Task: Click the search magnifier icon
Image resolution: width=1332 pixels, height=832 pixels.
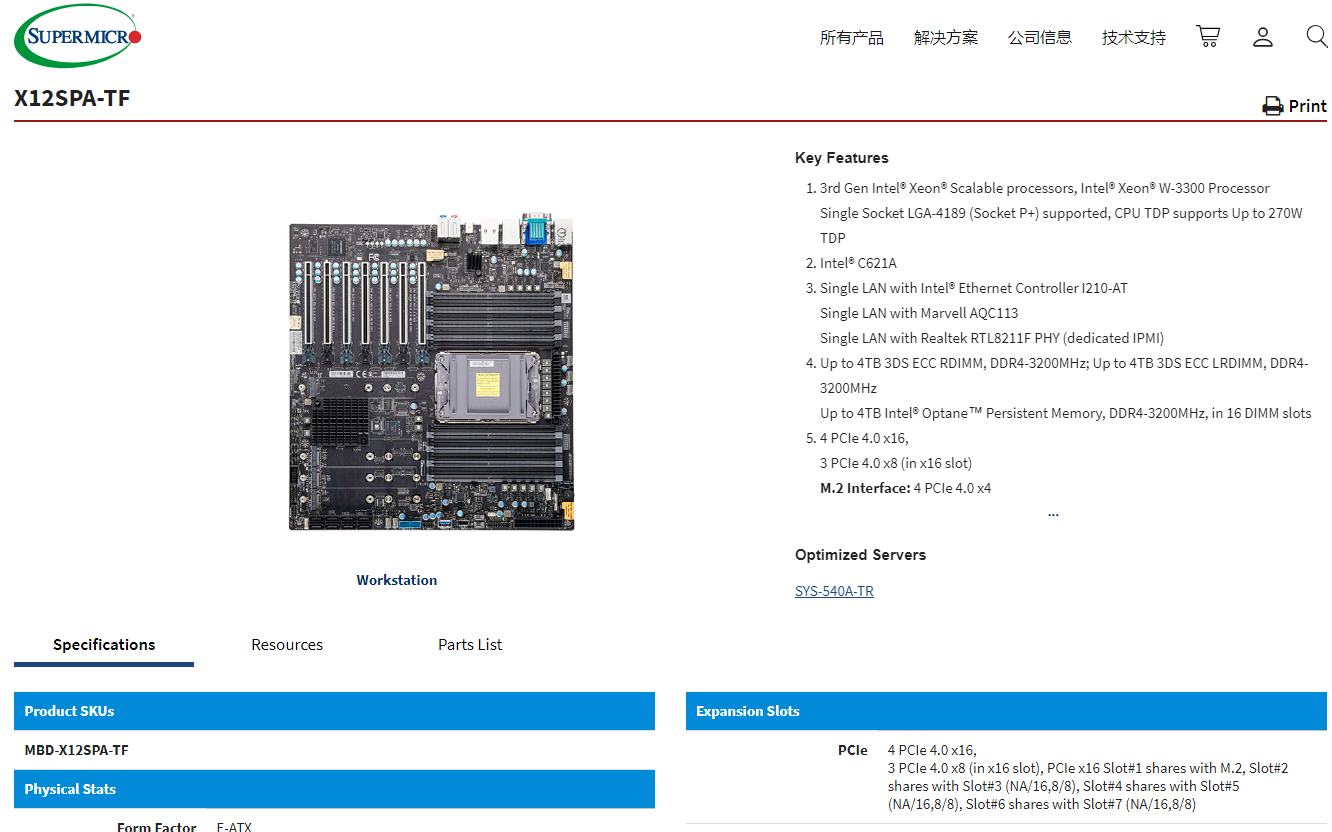Action: tap(1316, 37)
